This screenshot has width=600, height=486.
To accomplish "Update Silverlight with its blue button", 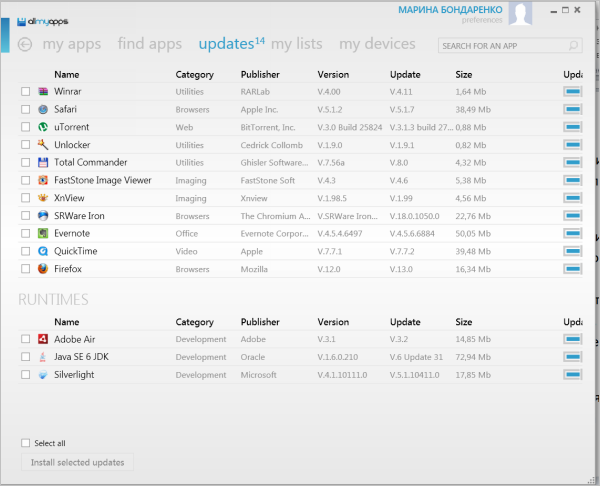I will 573,375.
